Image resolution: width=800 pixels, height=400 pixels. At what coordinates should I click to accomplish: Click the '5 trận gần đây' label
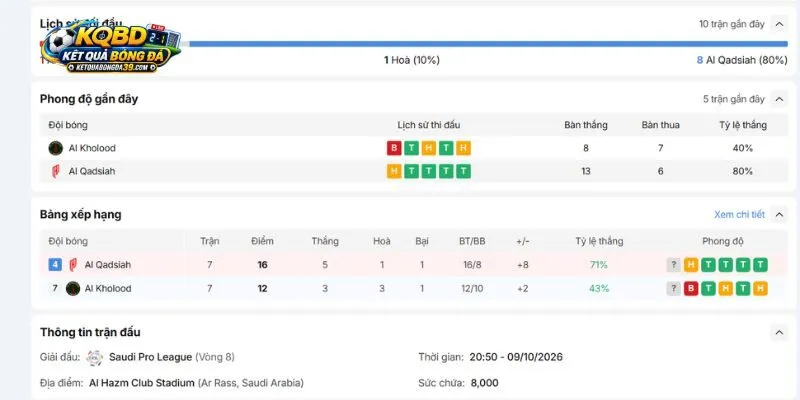tap(734, 99)
